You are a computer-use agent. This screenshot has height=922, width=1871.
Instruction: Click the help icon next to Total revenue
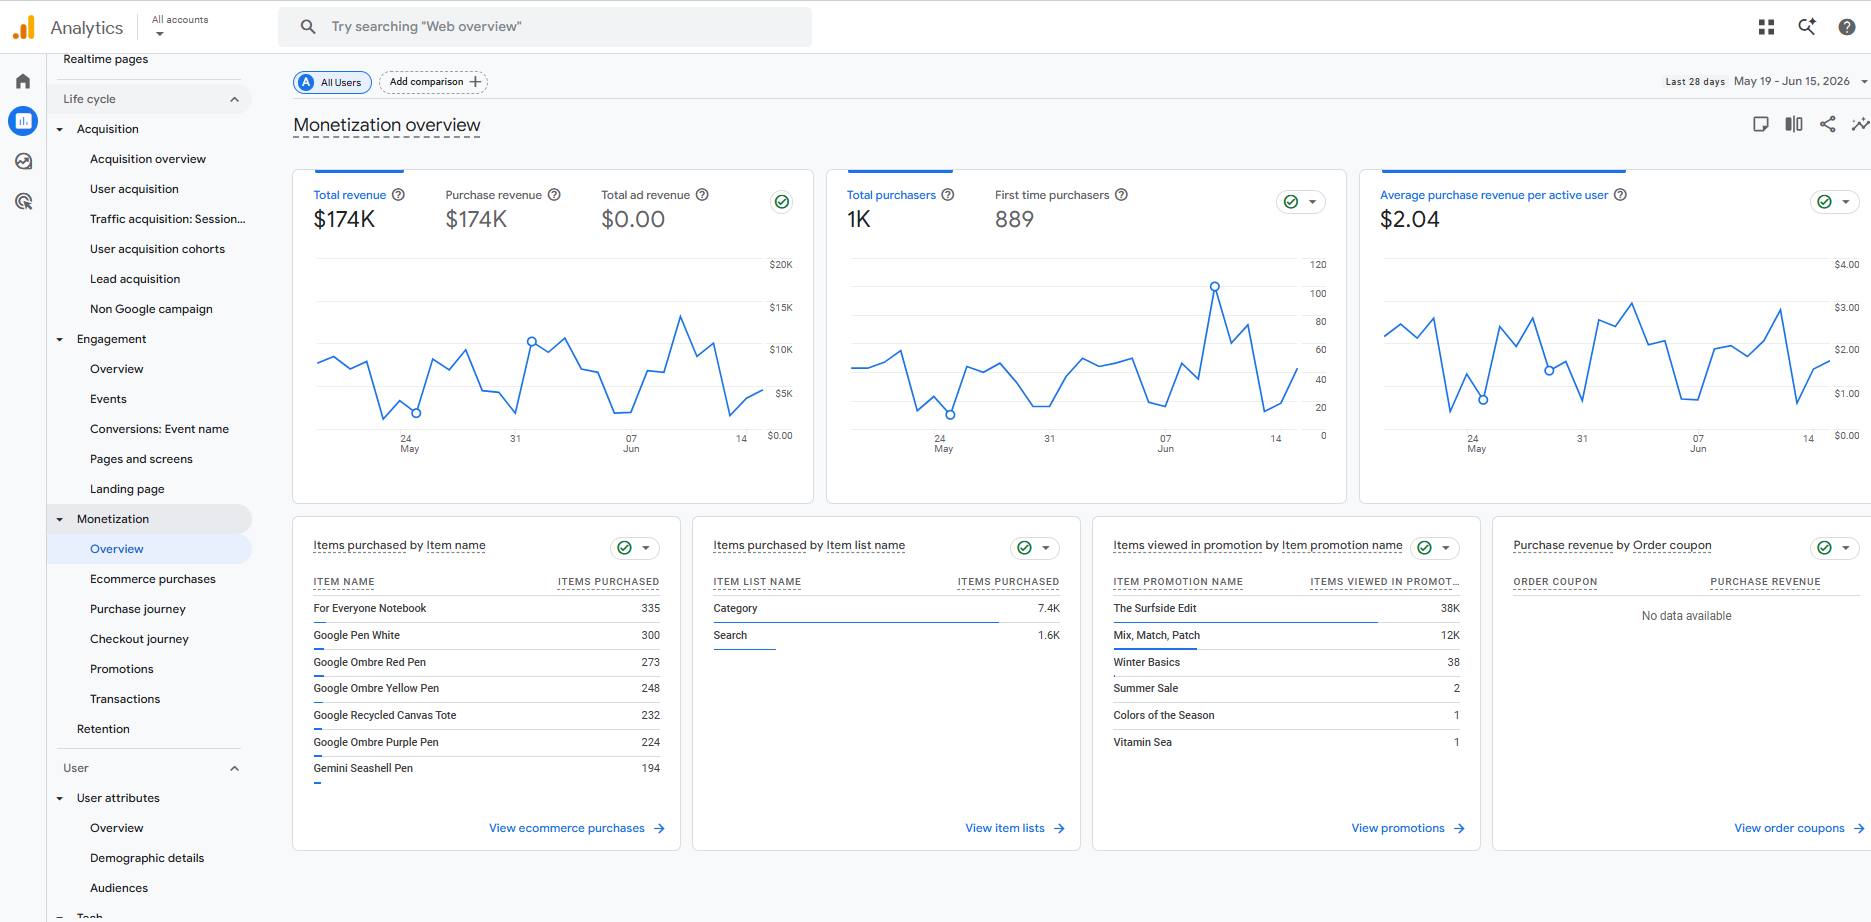pyautogui.click(x=398, y=195)
